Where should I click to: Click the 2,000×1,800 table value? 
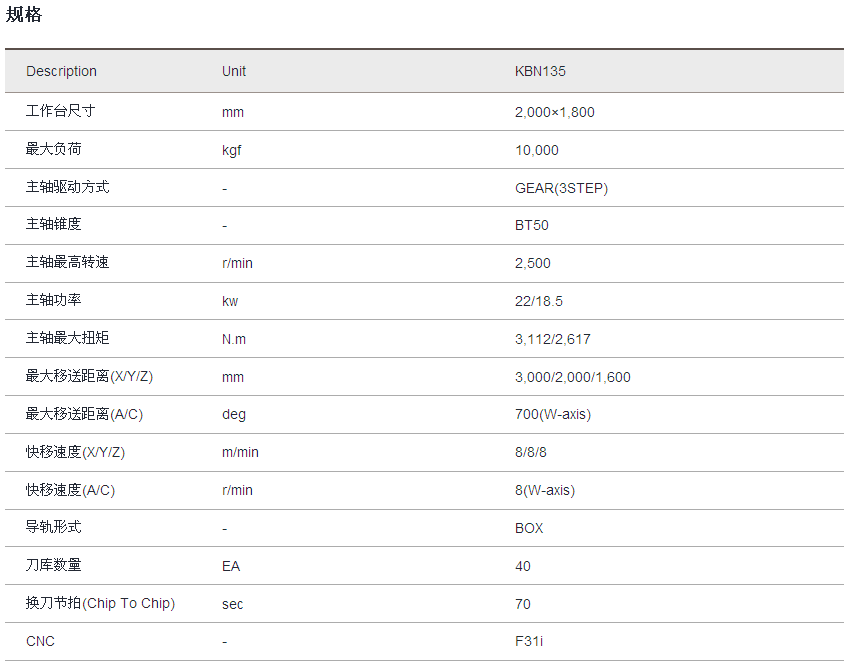point(554,112)
